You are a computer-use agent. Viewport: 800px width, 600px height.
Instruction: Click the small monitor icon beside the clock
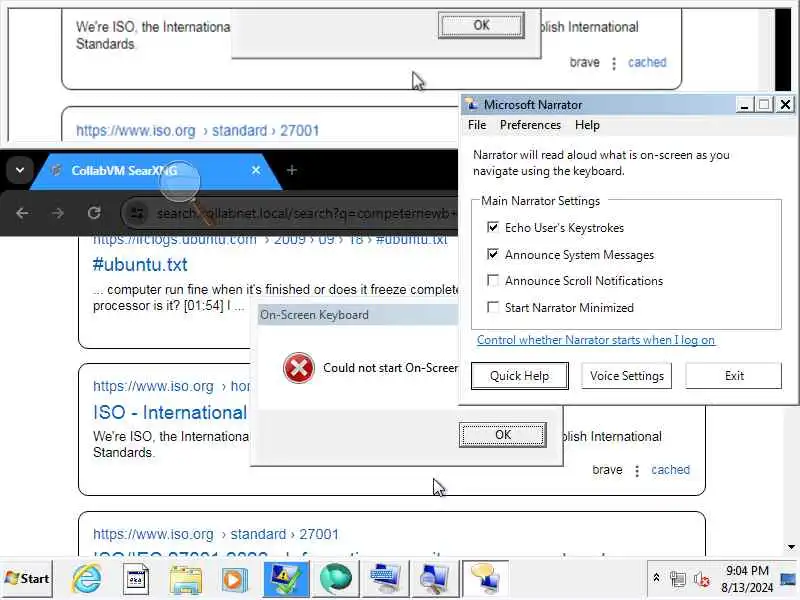(788, 579)
